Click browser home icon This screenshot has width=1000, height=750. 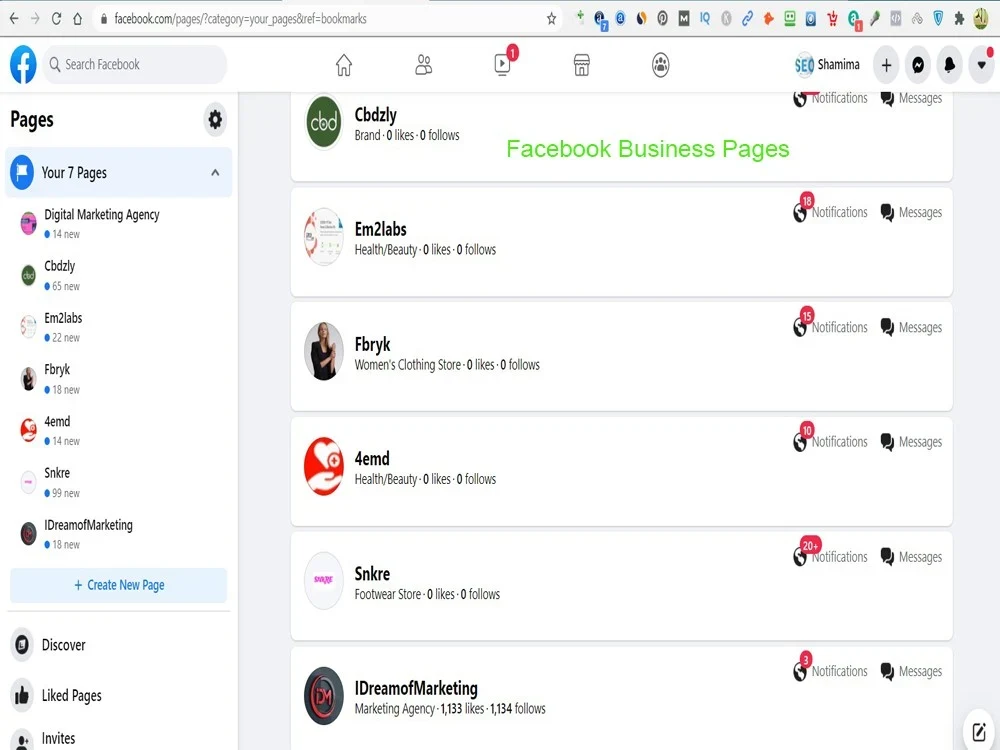pos(78,18)
